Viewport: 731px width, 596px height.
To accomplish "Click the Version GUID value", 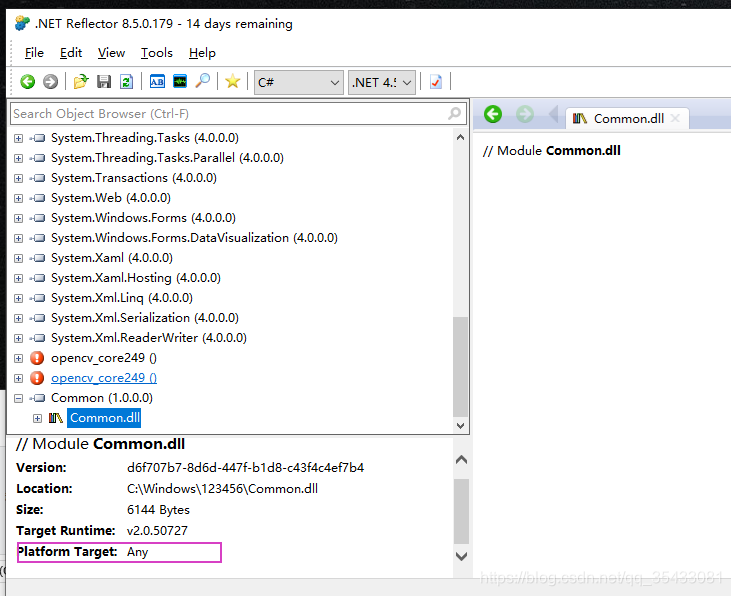I will (x=245, y=467).
